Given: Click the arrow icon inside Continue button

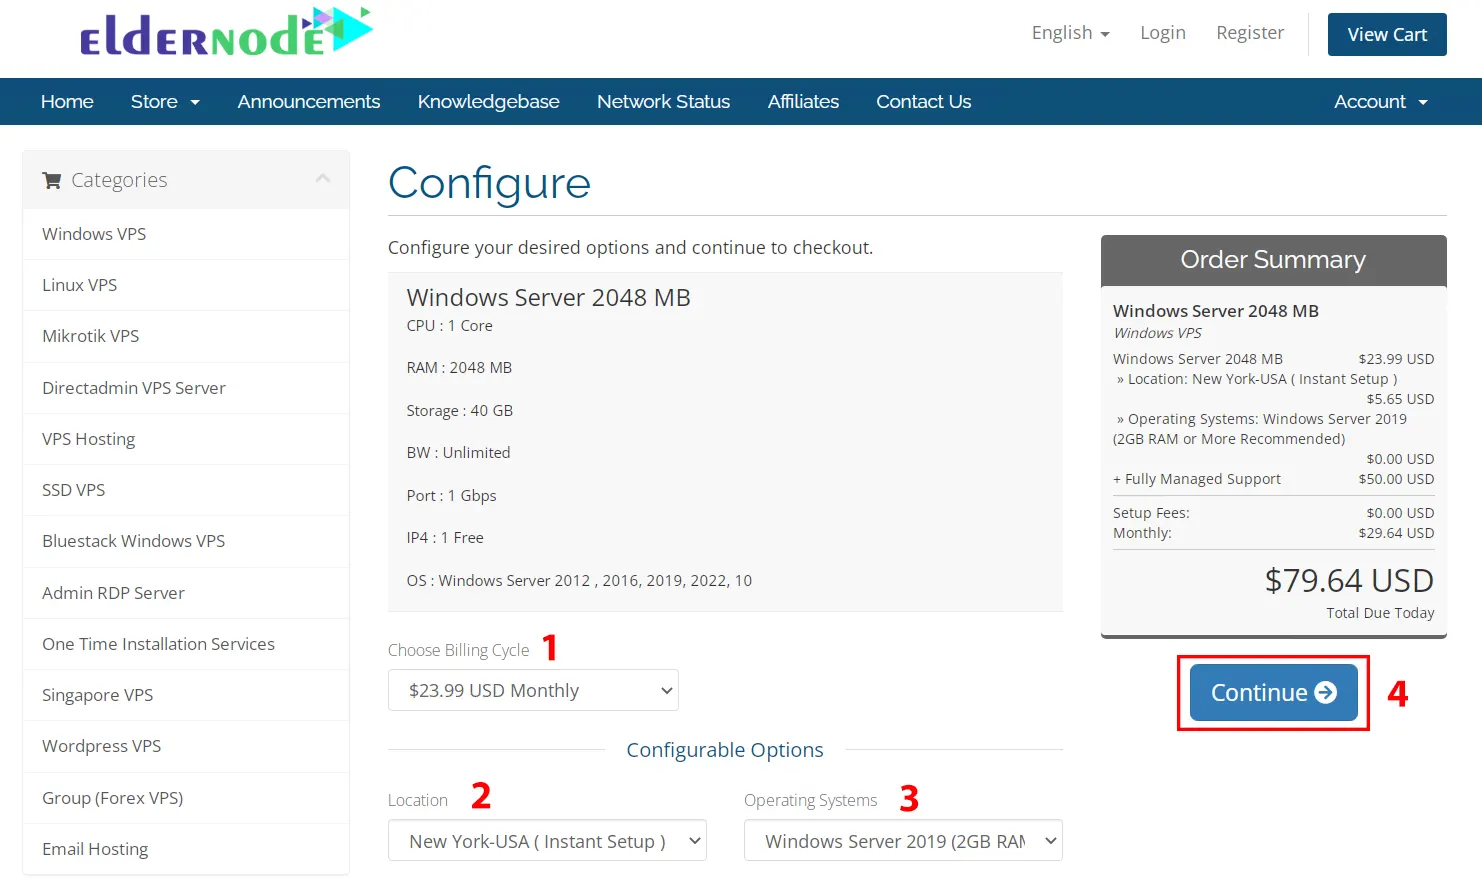Looking at the screenshot, I should point(1325,692).
